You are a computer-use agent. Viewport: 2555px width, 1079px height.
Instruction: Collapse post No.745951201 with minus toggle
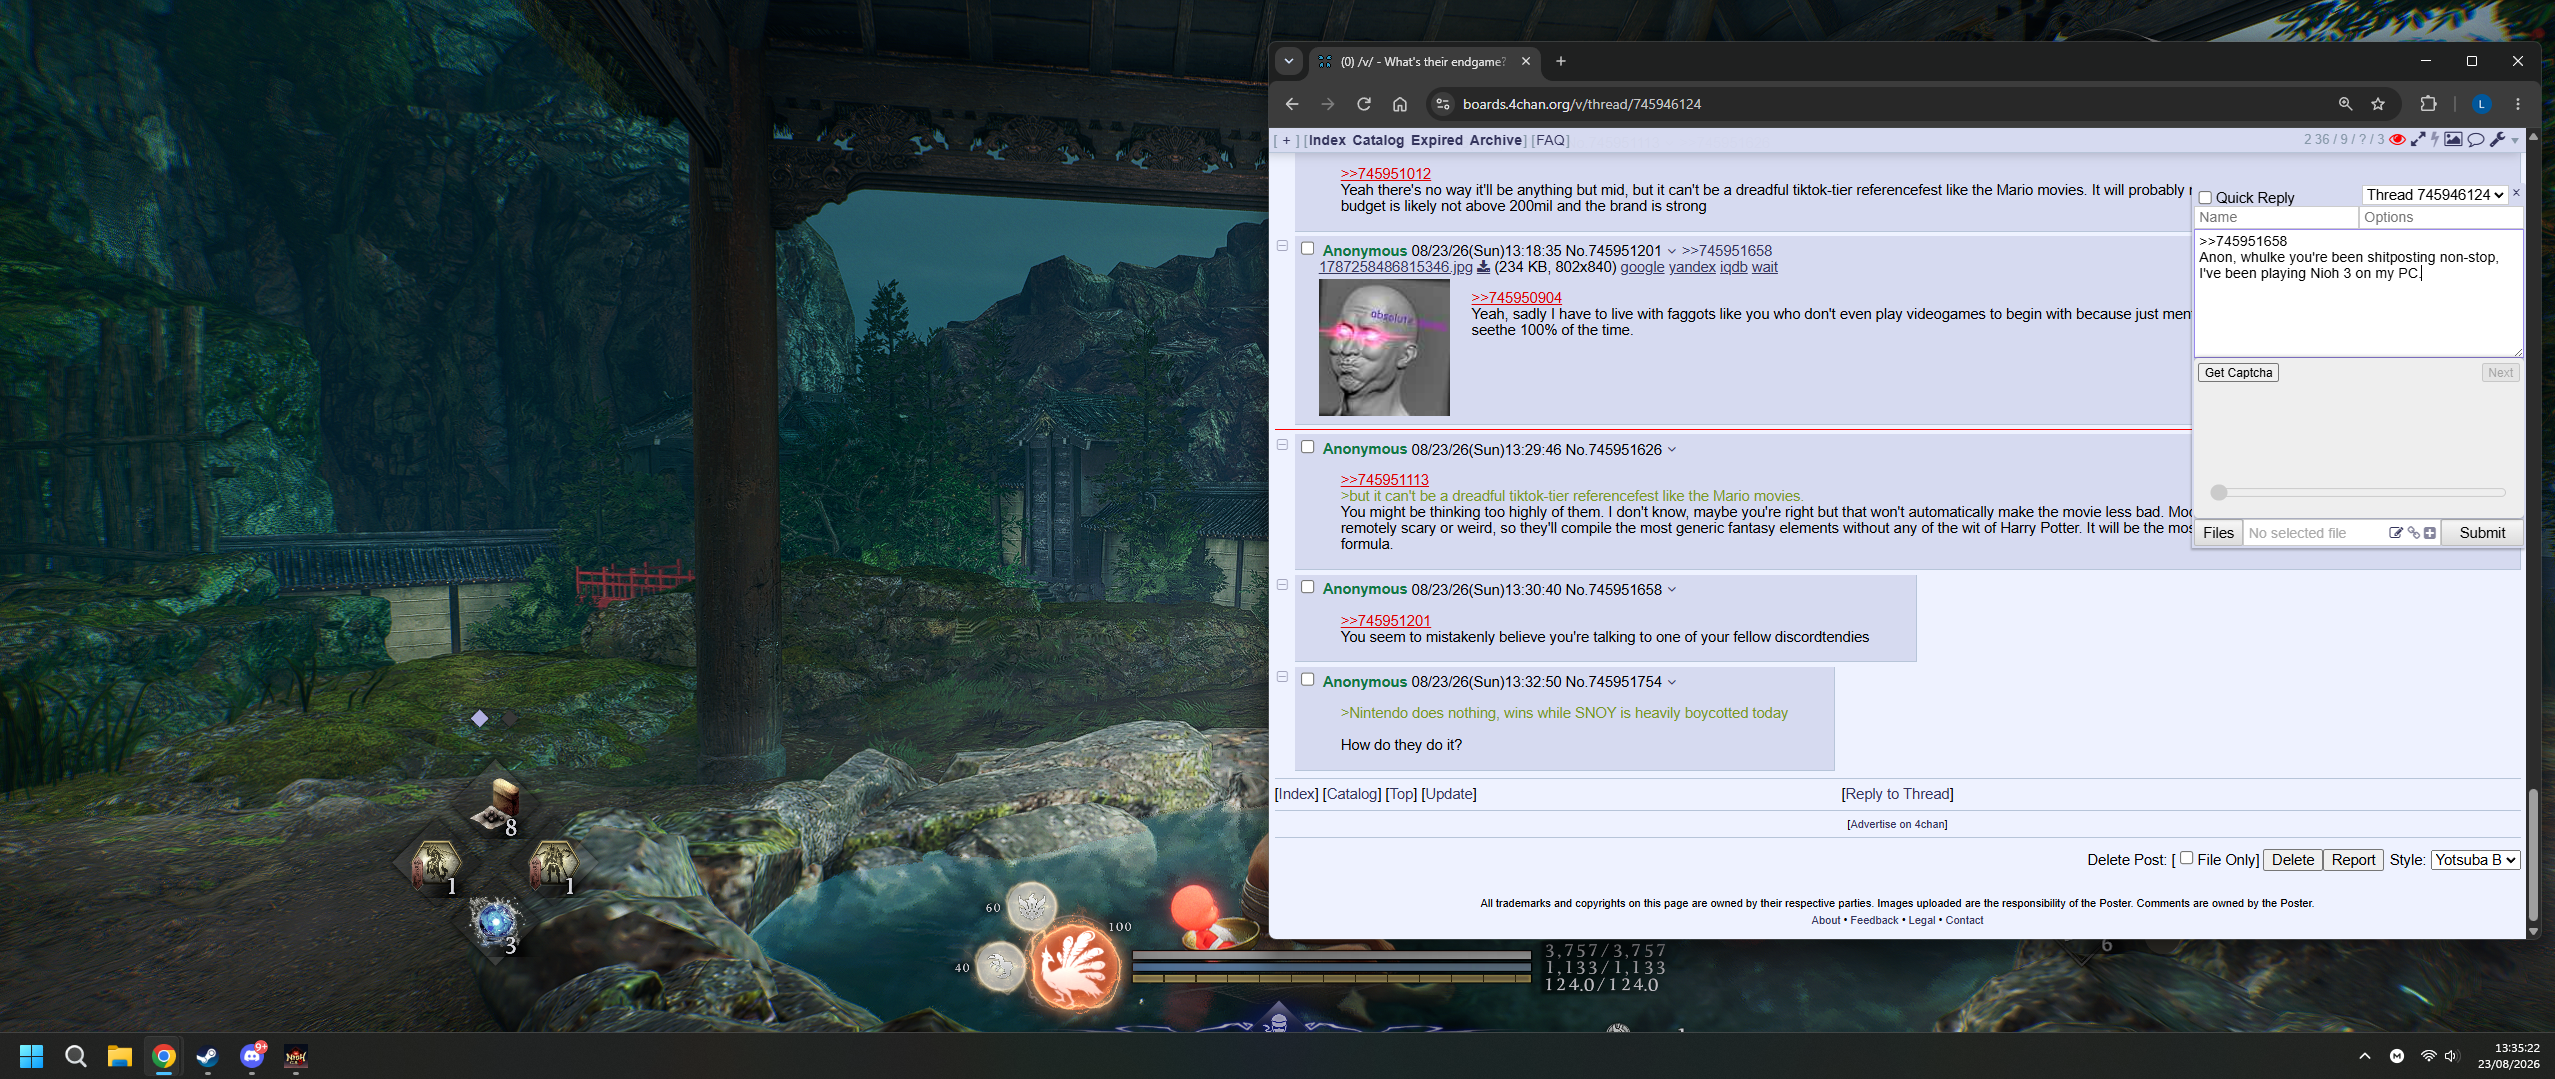pyautogui.click(x=1282, y=246)
